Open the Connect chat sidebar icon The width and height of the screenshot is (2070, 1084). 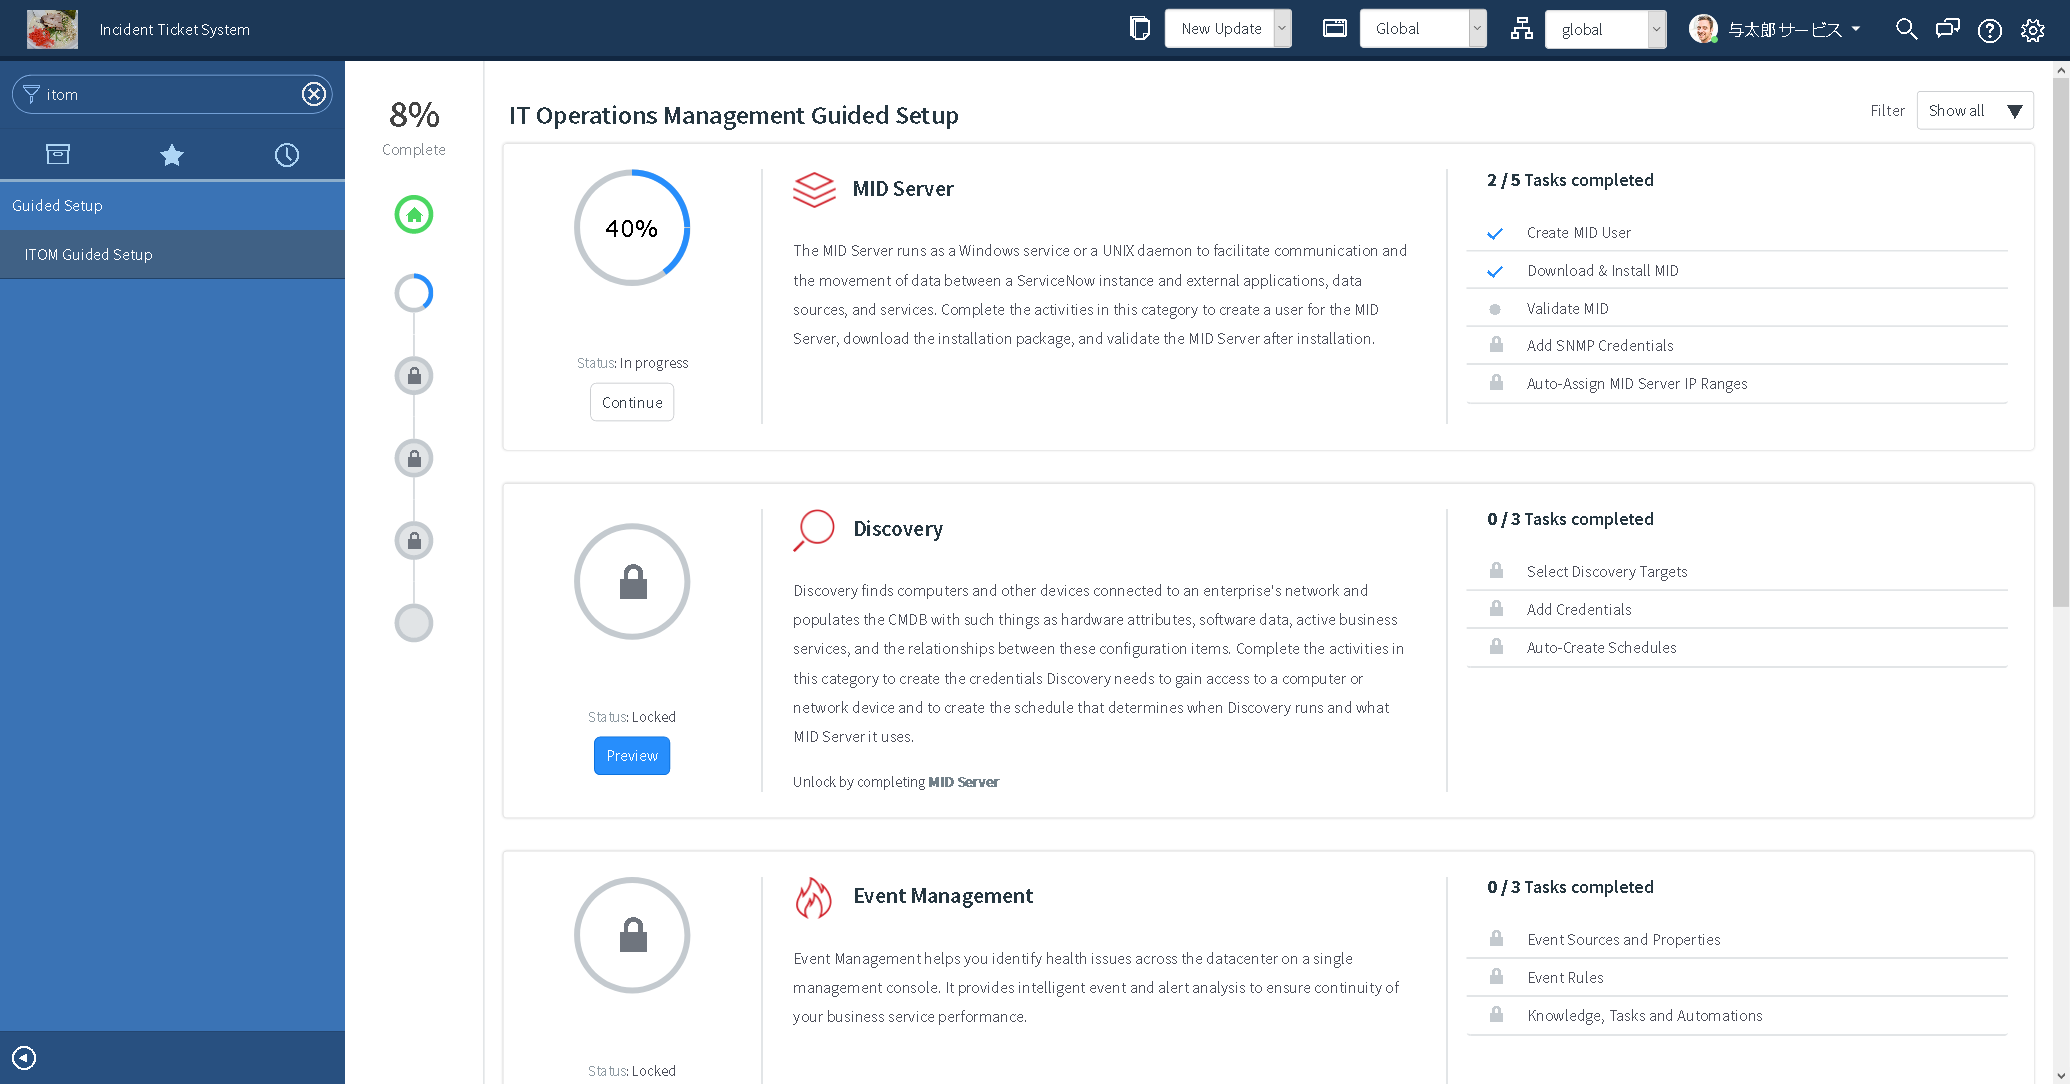[x=1947, y=29]
